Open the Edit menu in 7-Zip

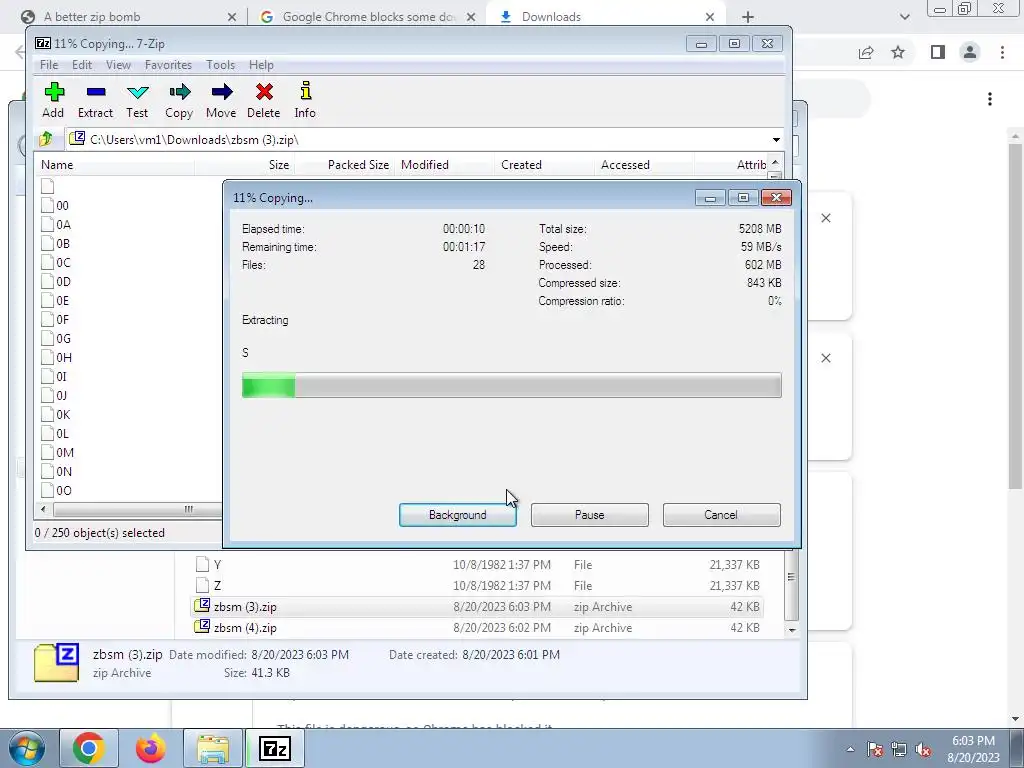click(82, 65)
